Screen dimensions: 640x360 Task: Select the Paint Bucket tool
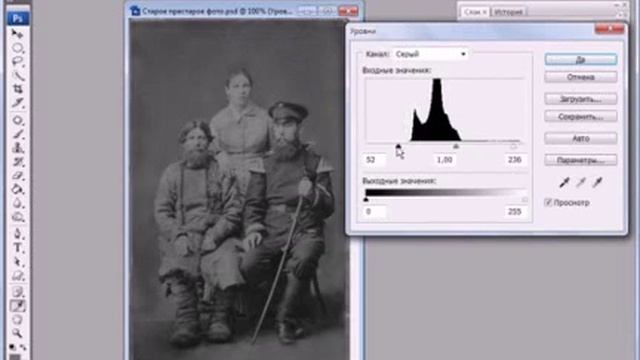point(18,189)
